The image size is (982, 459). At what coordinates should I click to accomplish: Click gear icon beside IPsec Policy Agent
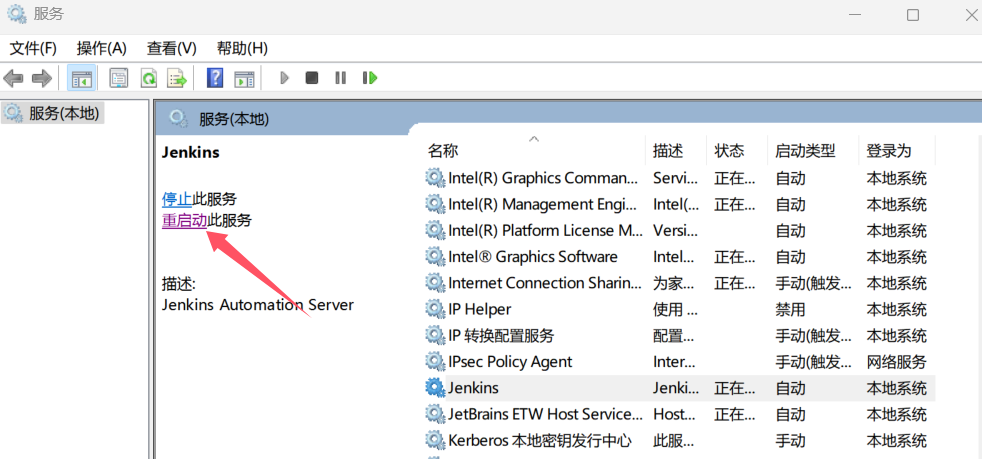435,361
